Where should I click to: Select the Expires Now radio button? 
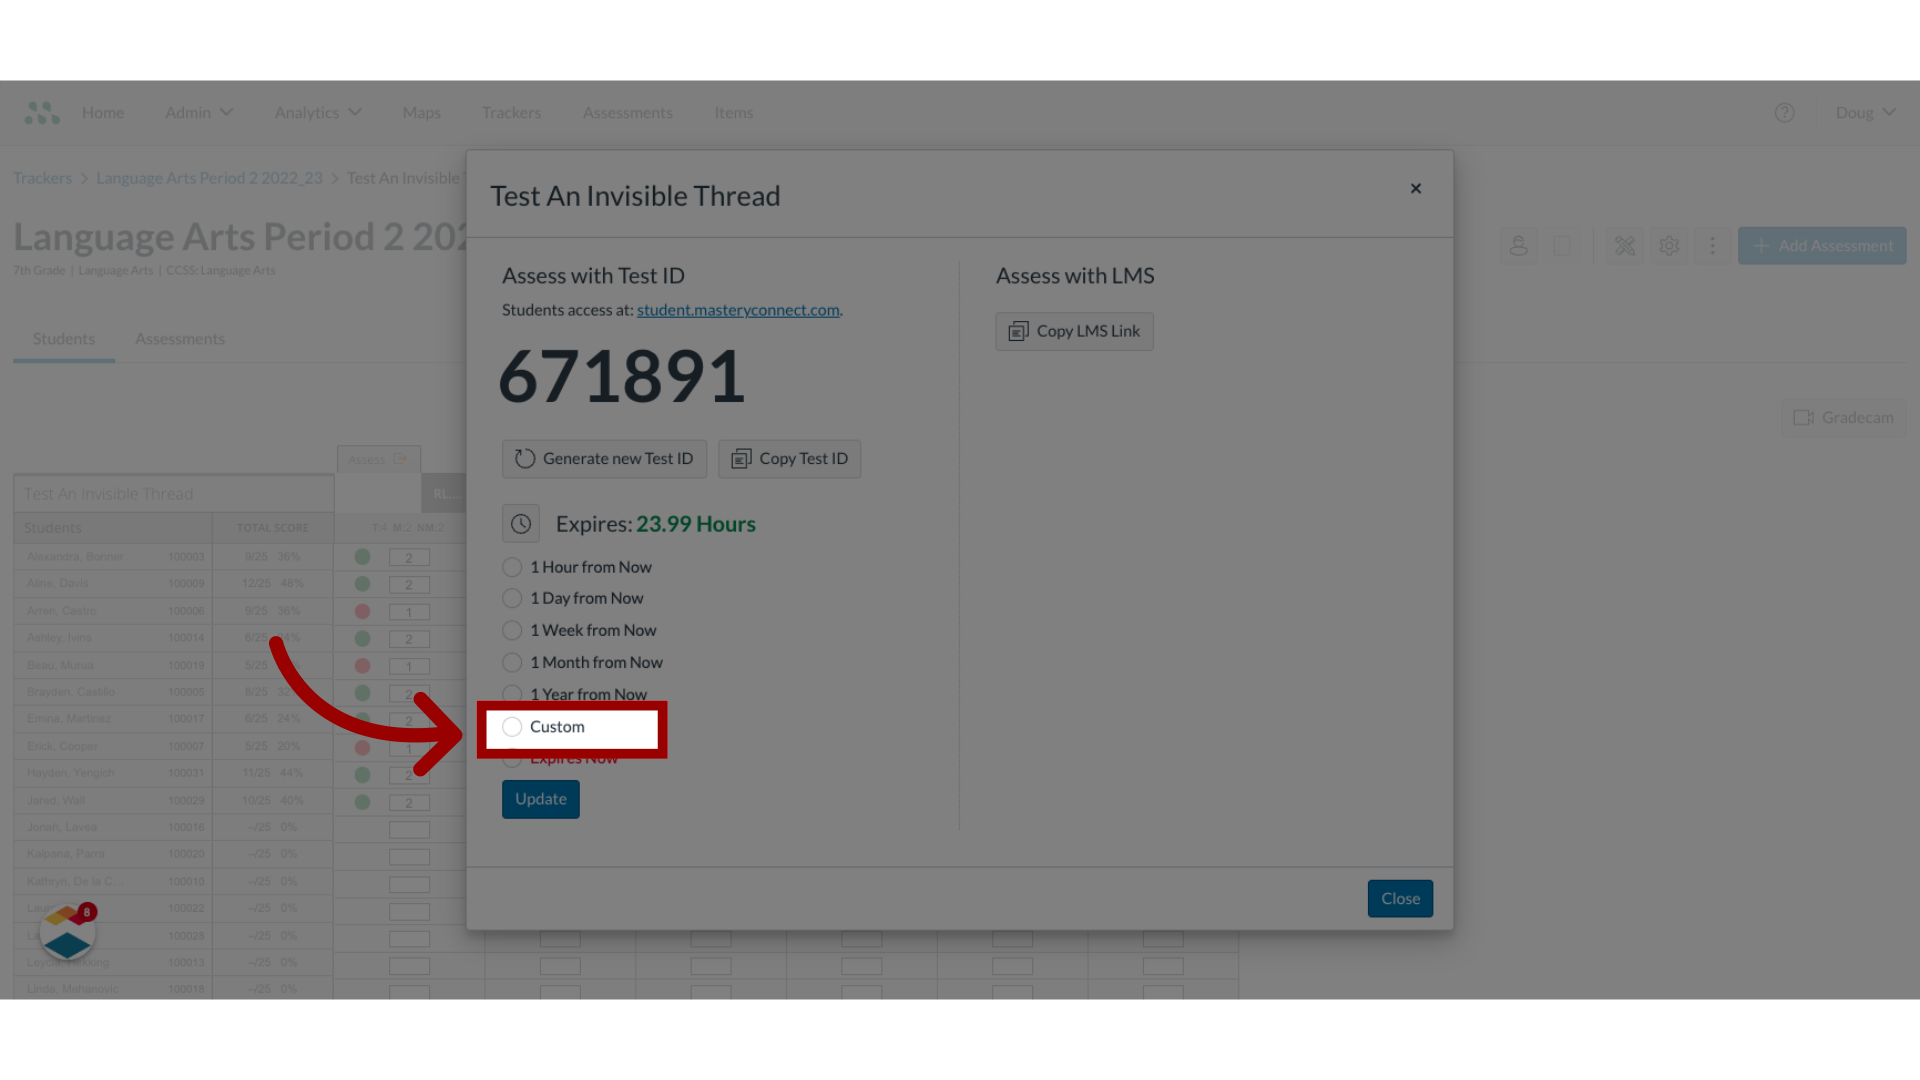512,757
